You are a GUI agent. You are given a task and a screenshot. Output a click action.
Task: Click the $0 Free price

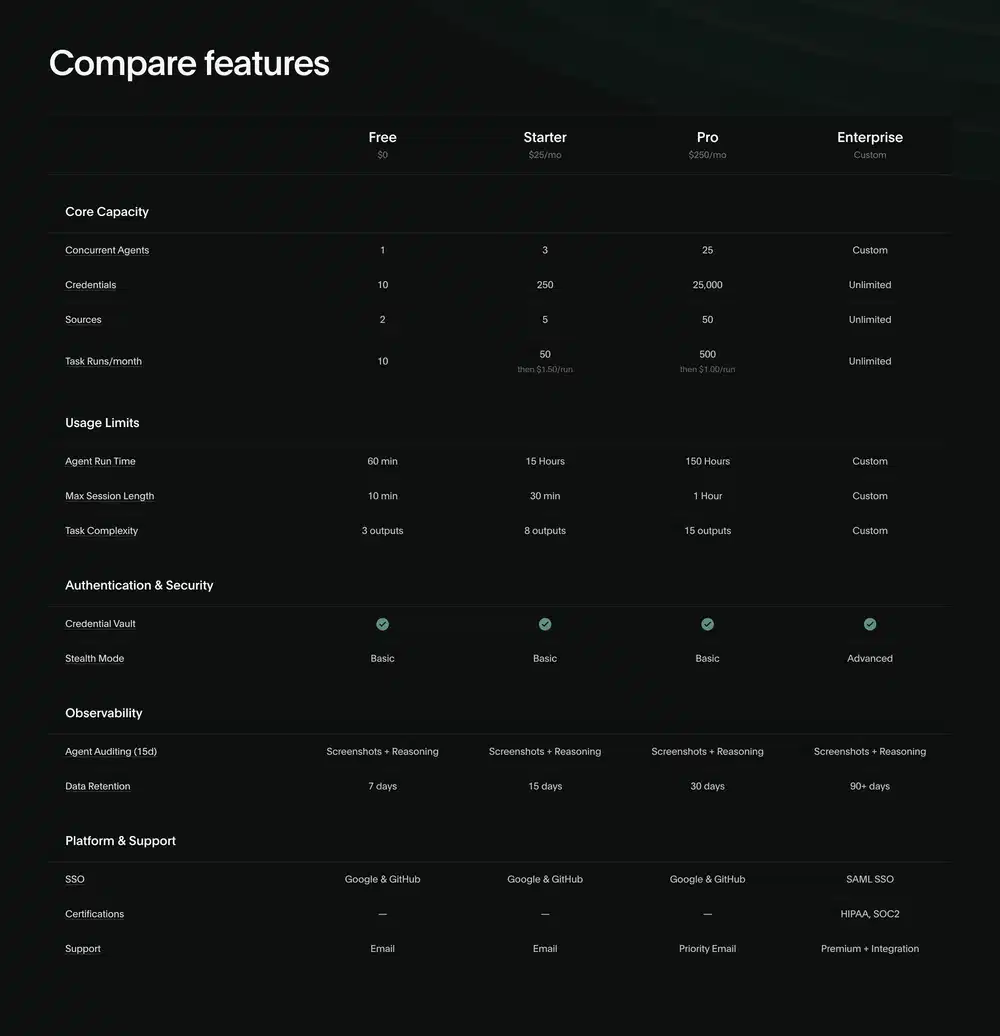382,155
